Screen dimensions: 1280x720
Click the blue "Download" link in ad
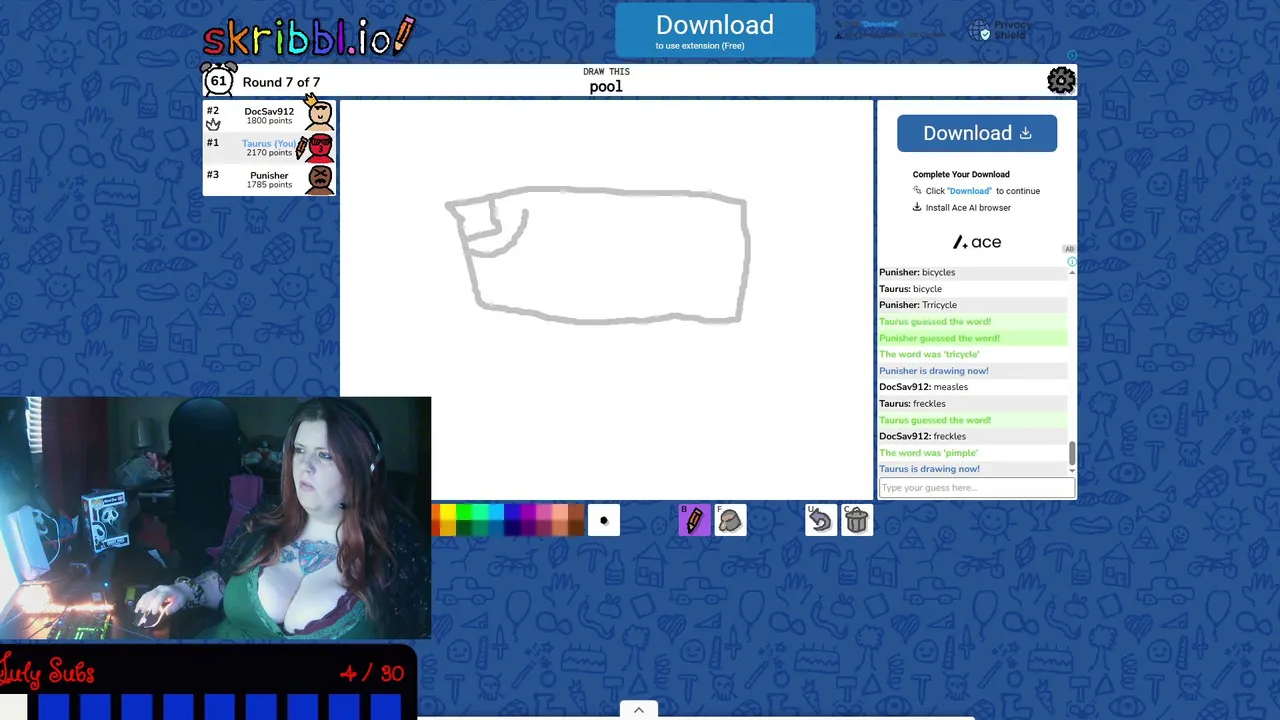pyautogui.click(x=969, y=191)
